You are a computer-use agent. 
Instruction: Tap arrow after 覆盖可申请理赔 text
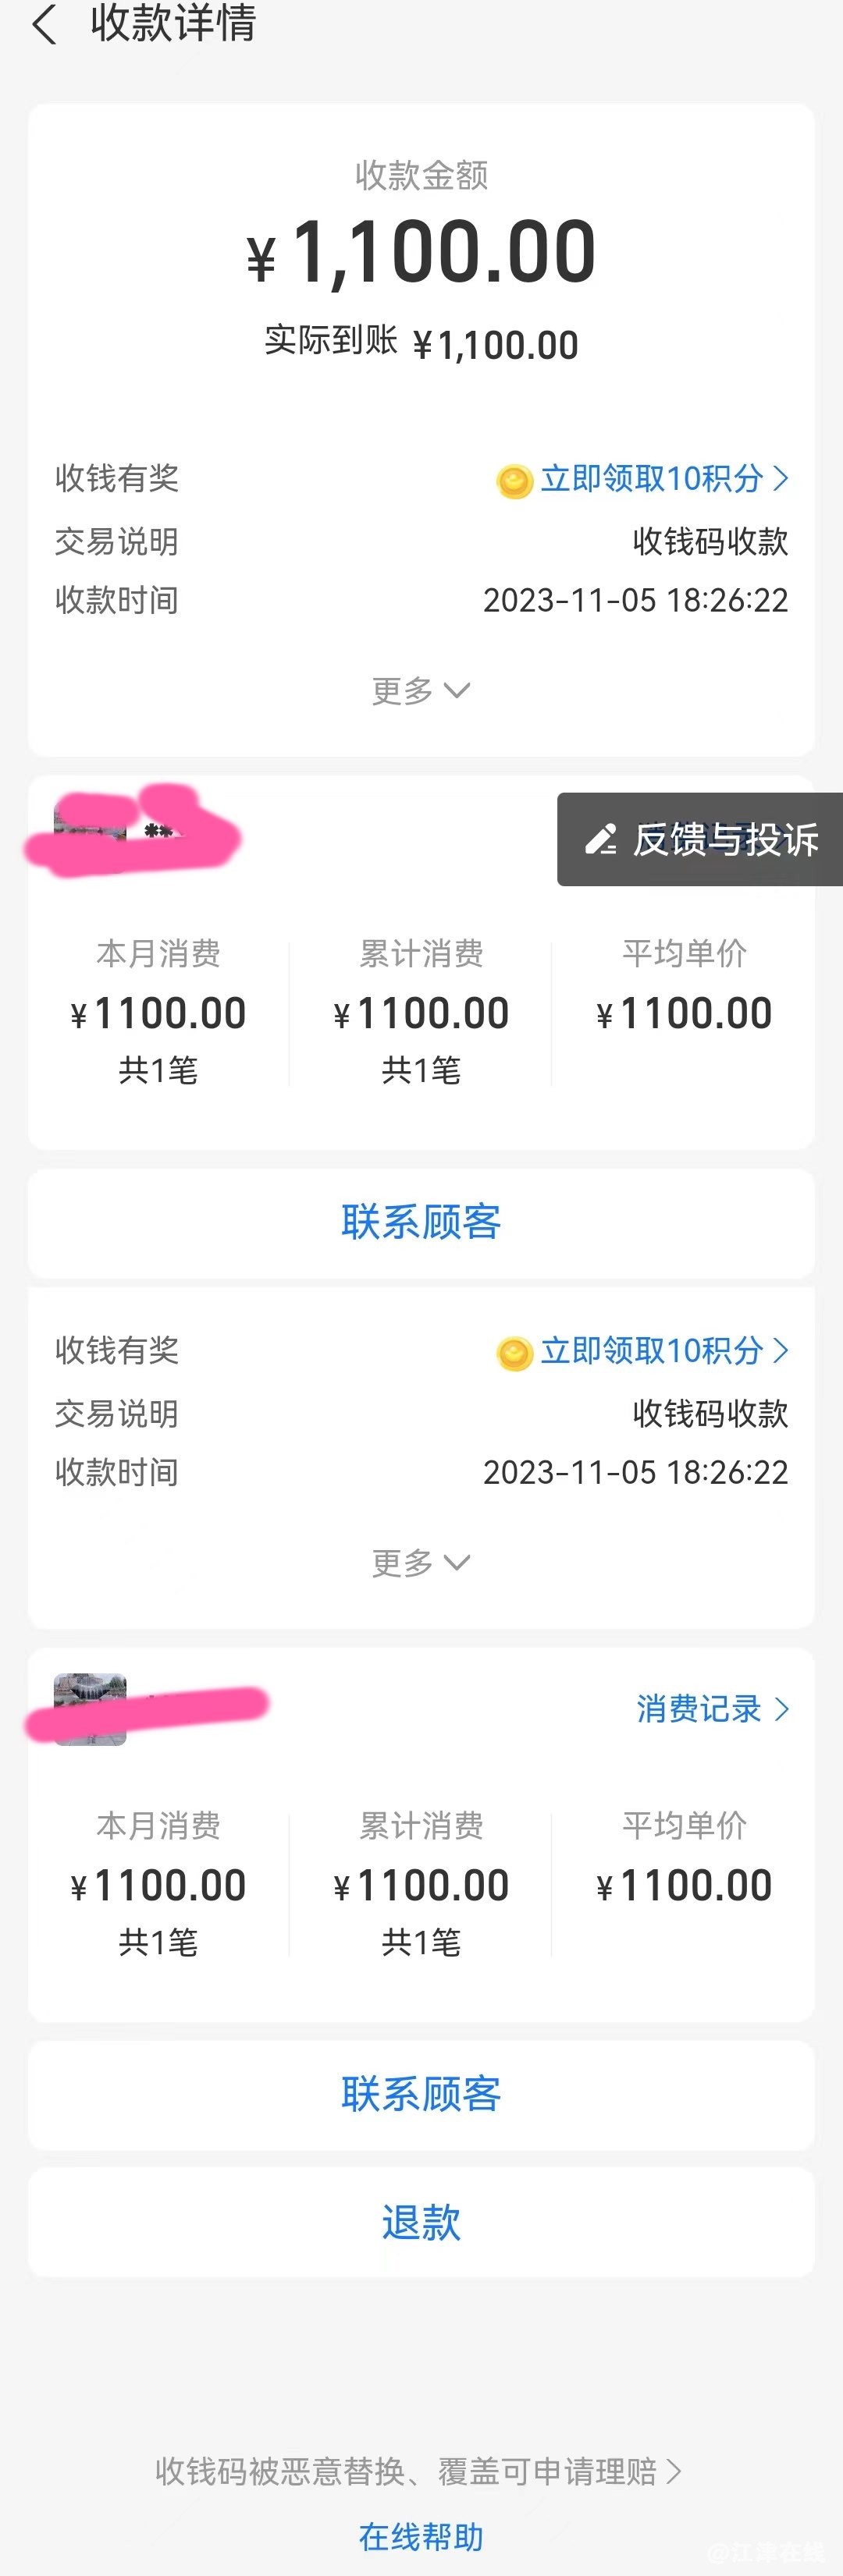click(x=674, y=2472)
